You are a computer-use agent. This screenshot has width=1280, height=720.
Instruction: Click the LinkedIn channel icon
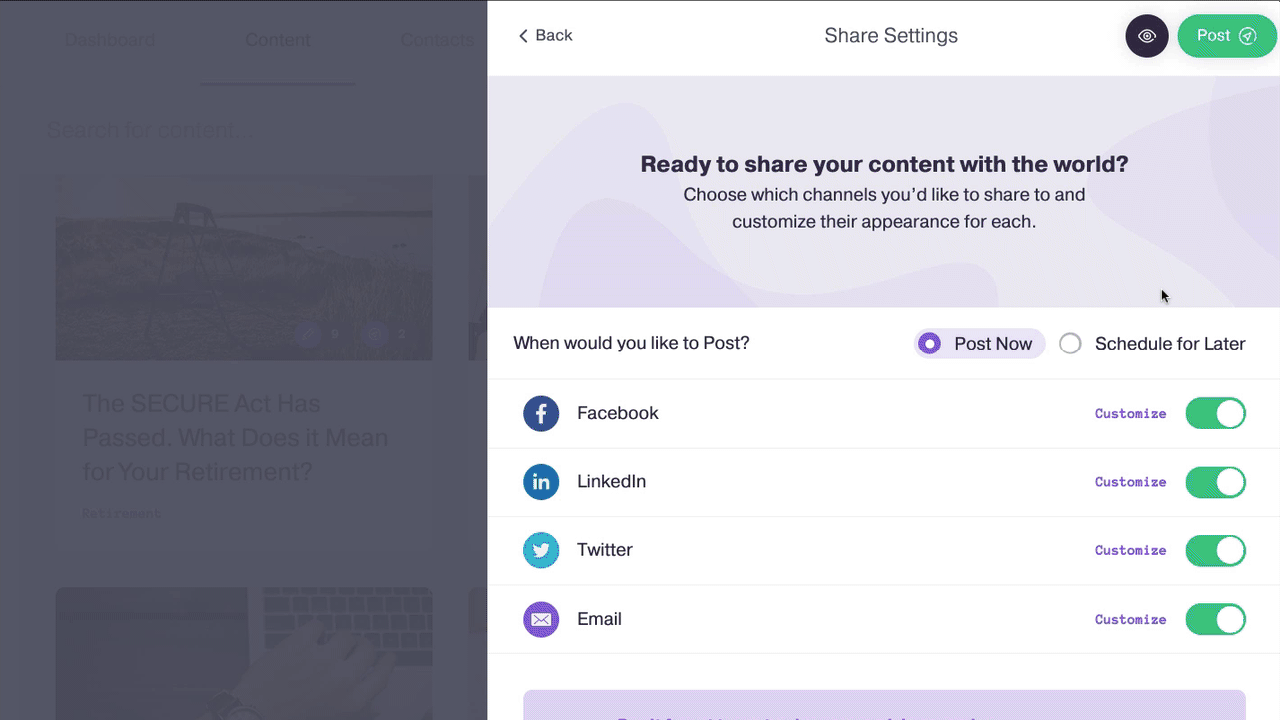point(541,482)
